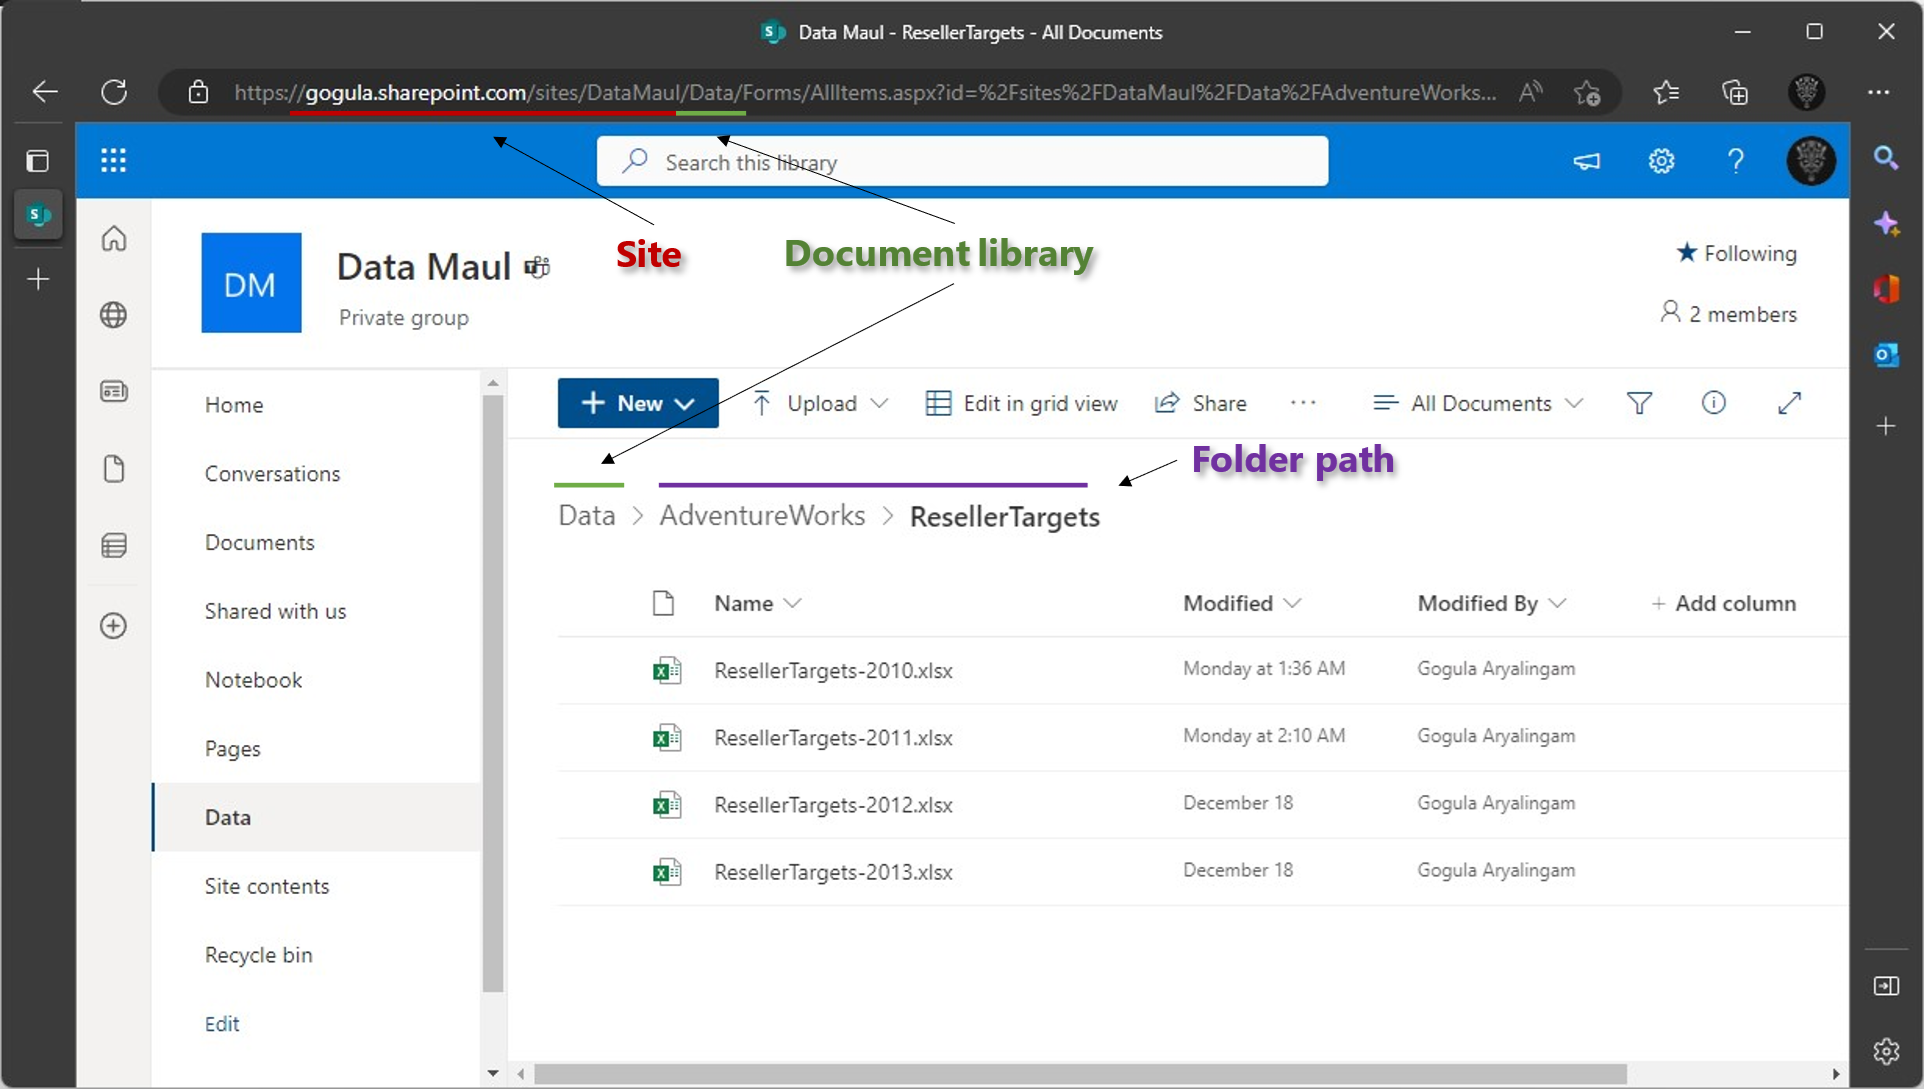
Task: Select ResellerTargets-2012.xlsx row
Action: [1202, 804]
